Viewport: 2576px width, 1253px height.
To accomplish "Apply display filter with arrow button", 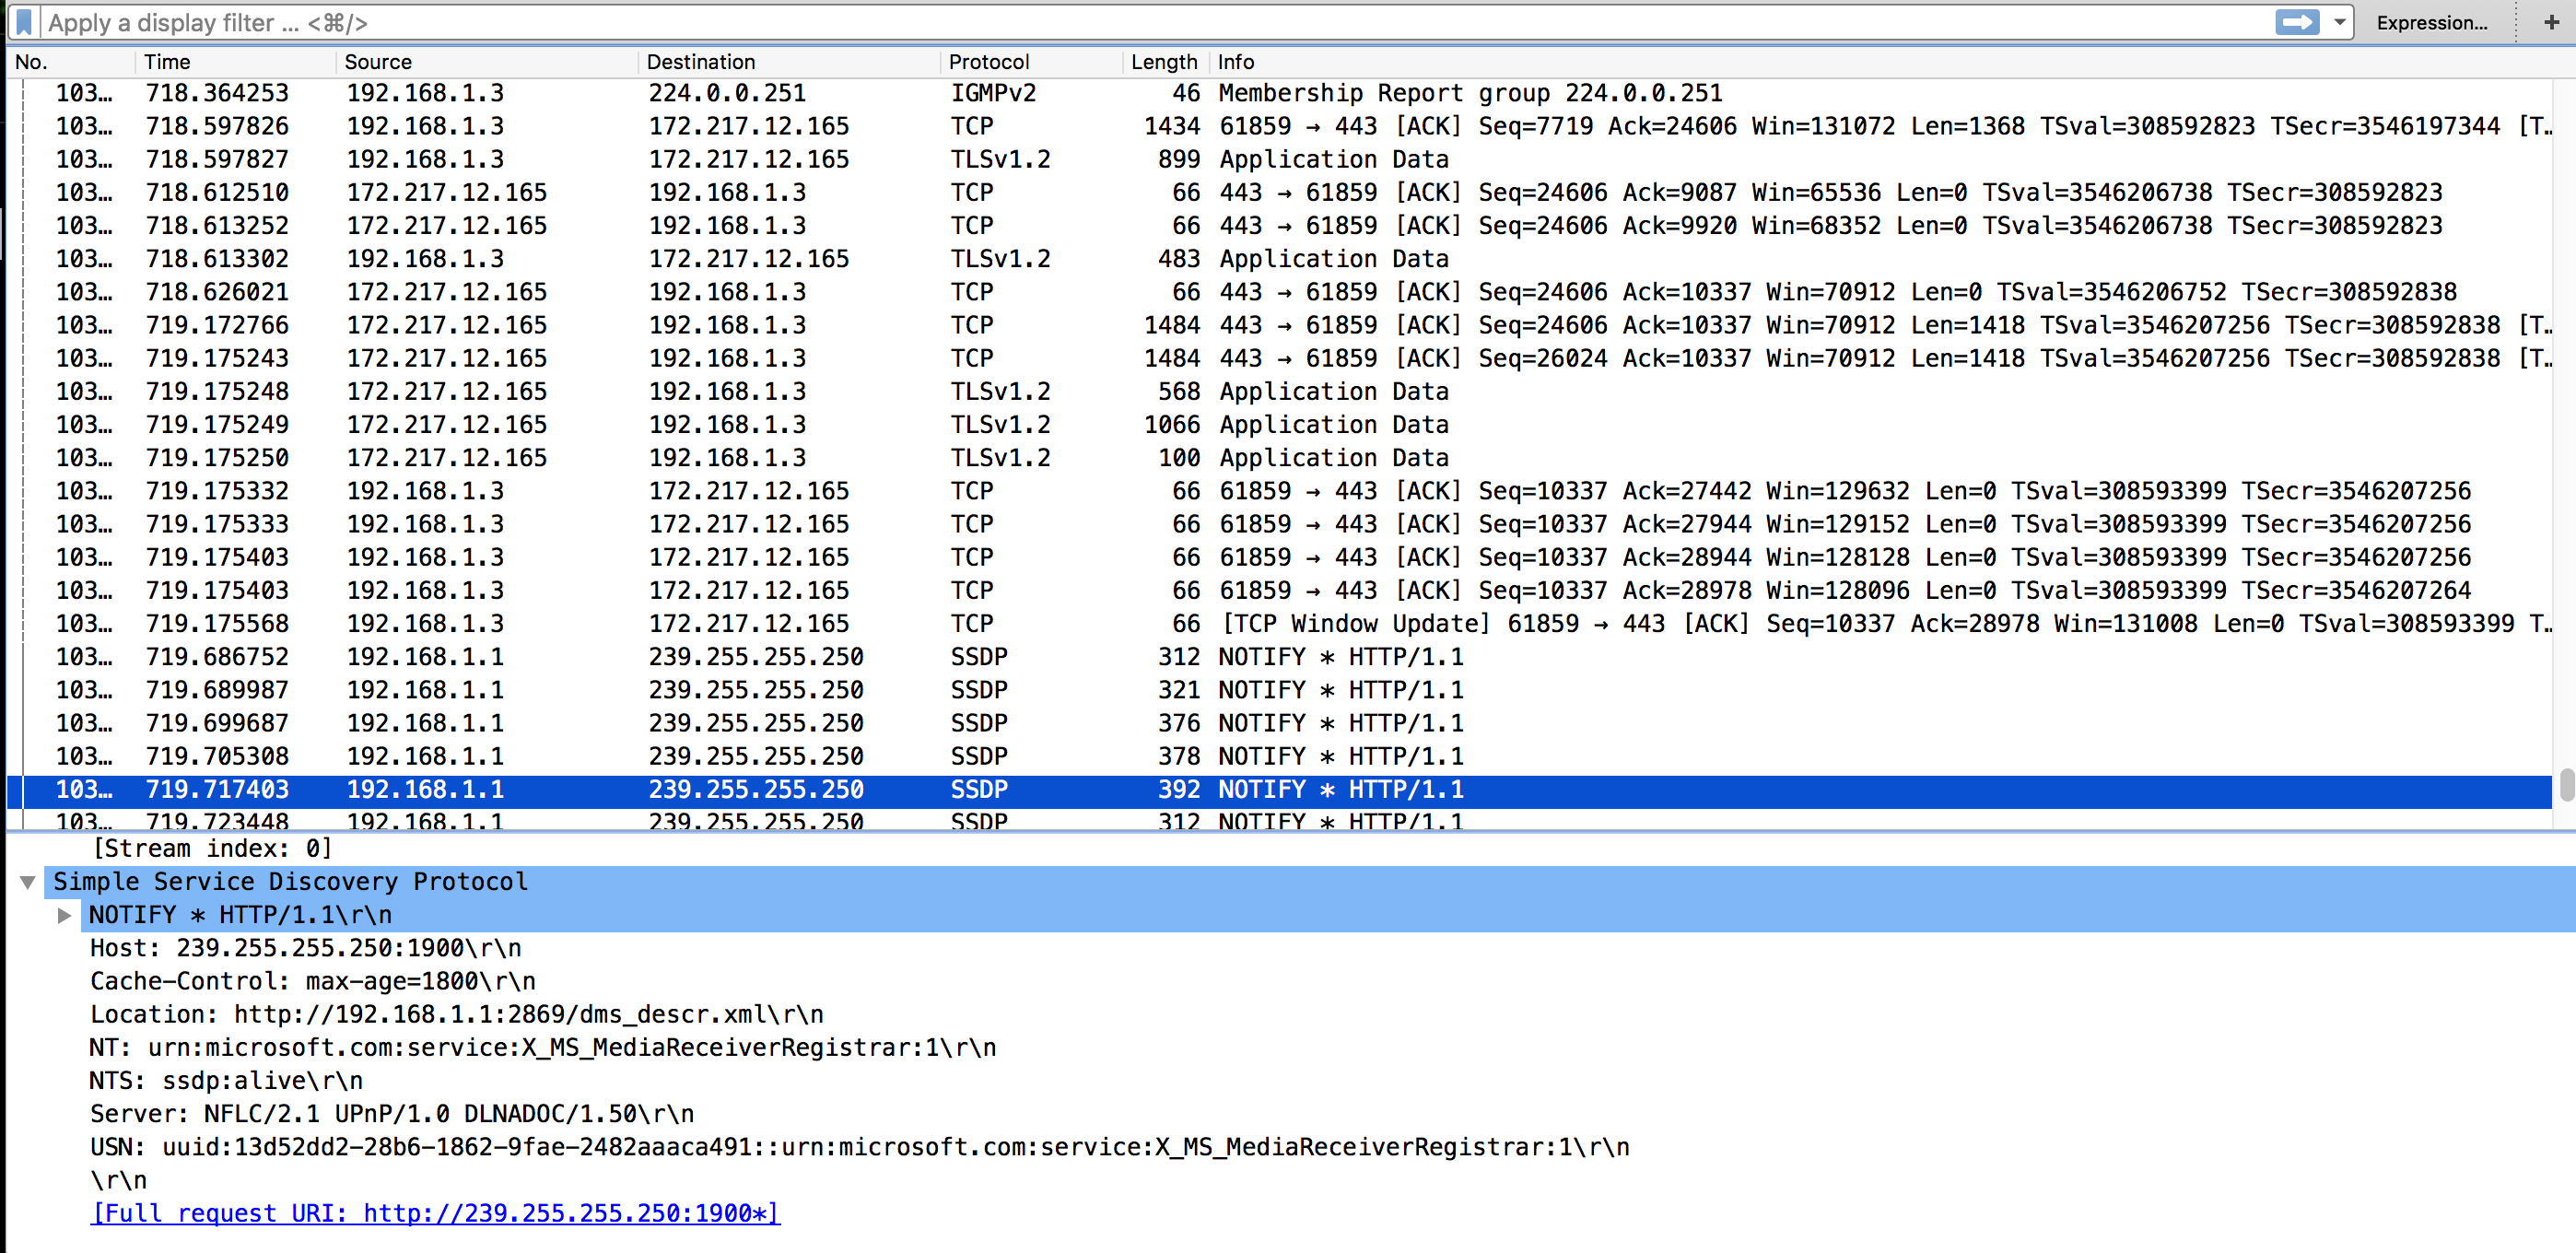I will 2296,22.
